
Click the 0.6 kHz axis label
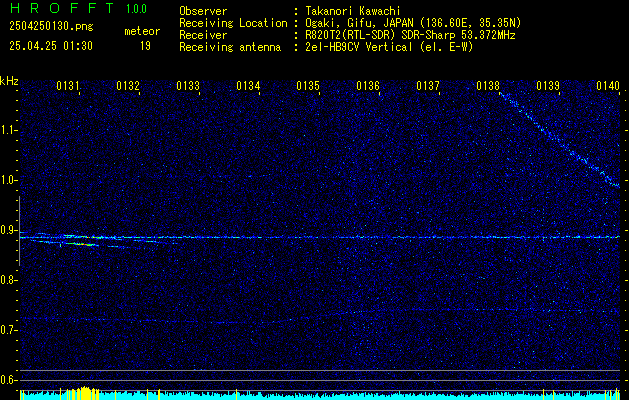coord(8,380)
